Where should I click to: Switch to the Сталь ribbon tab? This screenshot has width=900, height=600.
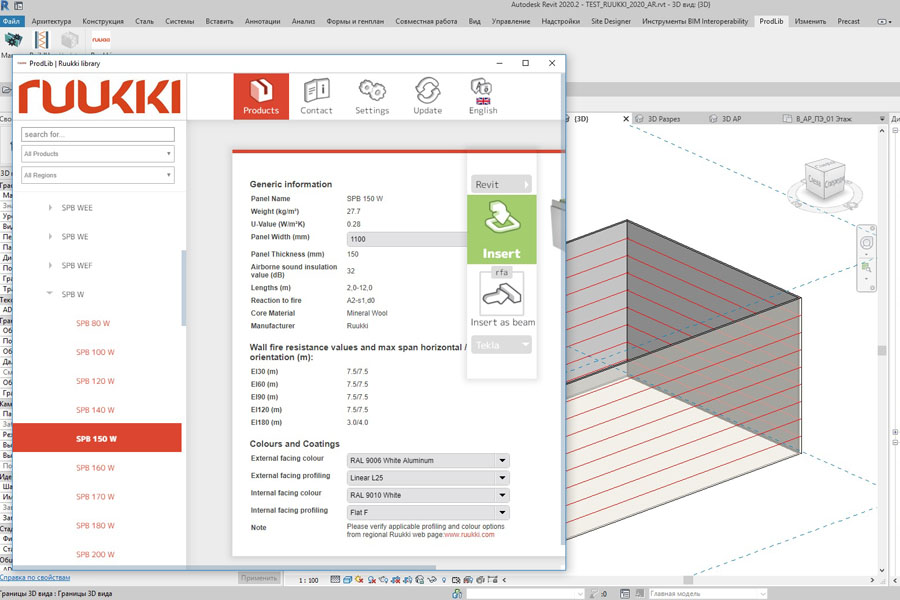pyautogui.click(x=144, y=21)
